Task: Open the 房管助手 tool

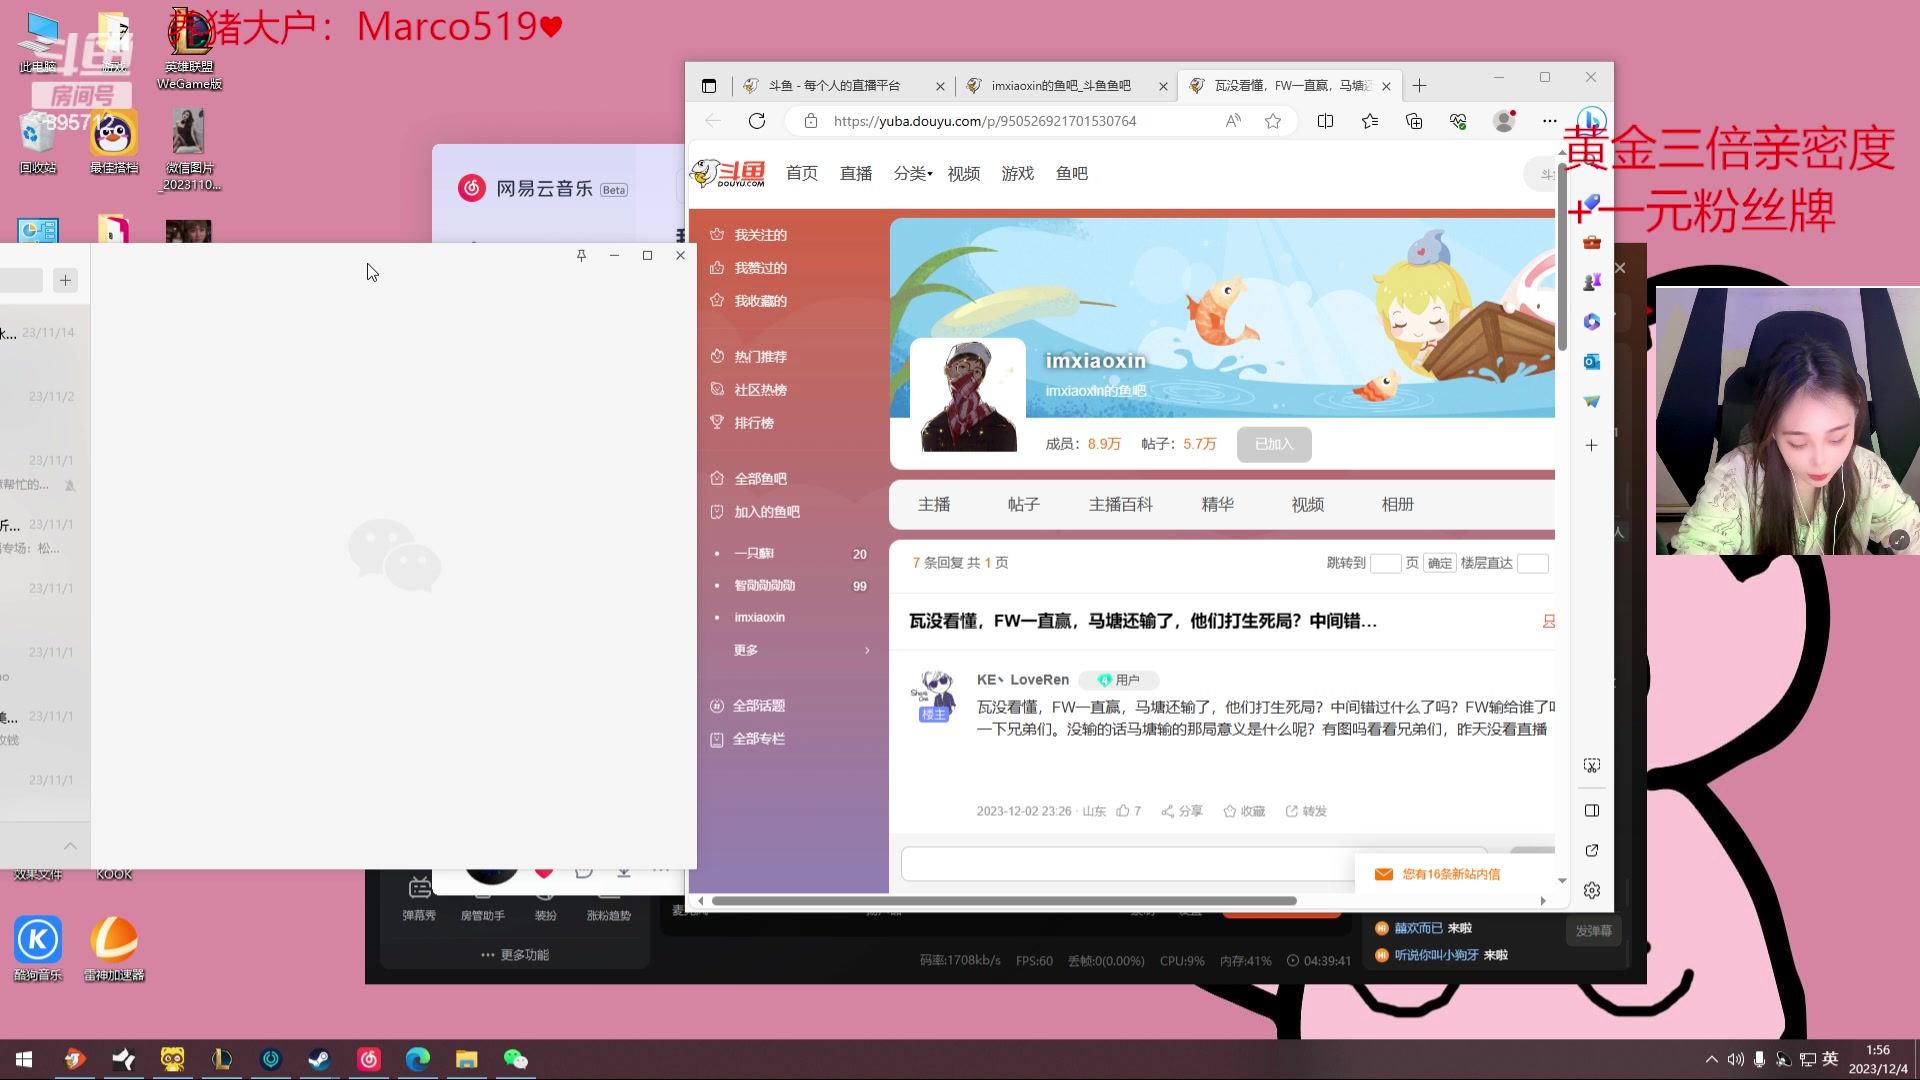Action: 483,914
